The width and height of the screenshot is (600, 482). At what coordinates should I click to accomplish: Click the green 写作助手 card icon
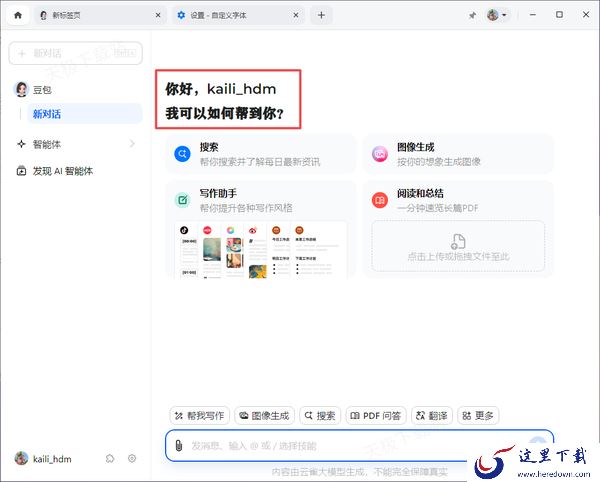pyautogui.click(x=183, y=200)
